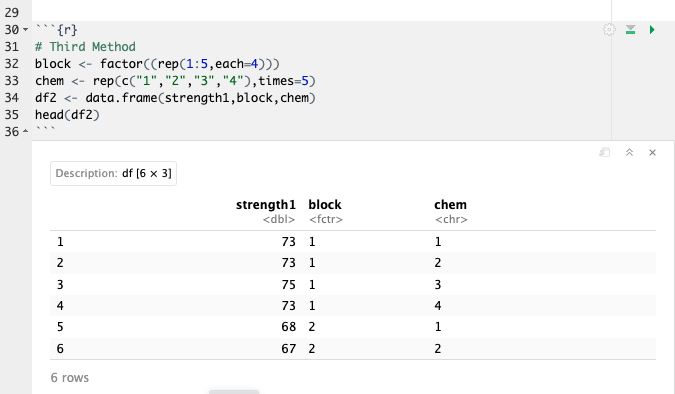
Task: Run current chunk green play button
Action: pos(652,30)
